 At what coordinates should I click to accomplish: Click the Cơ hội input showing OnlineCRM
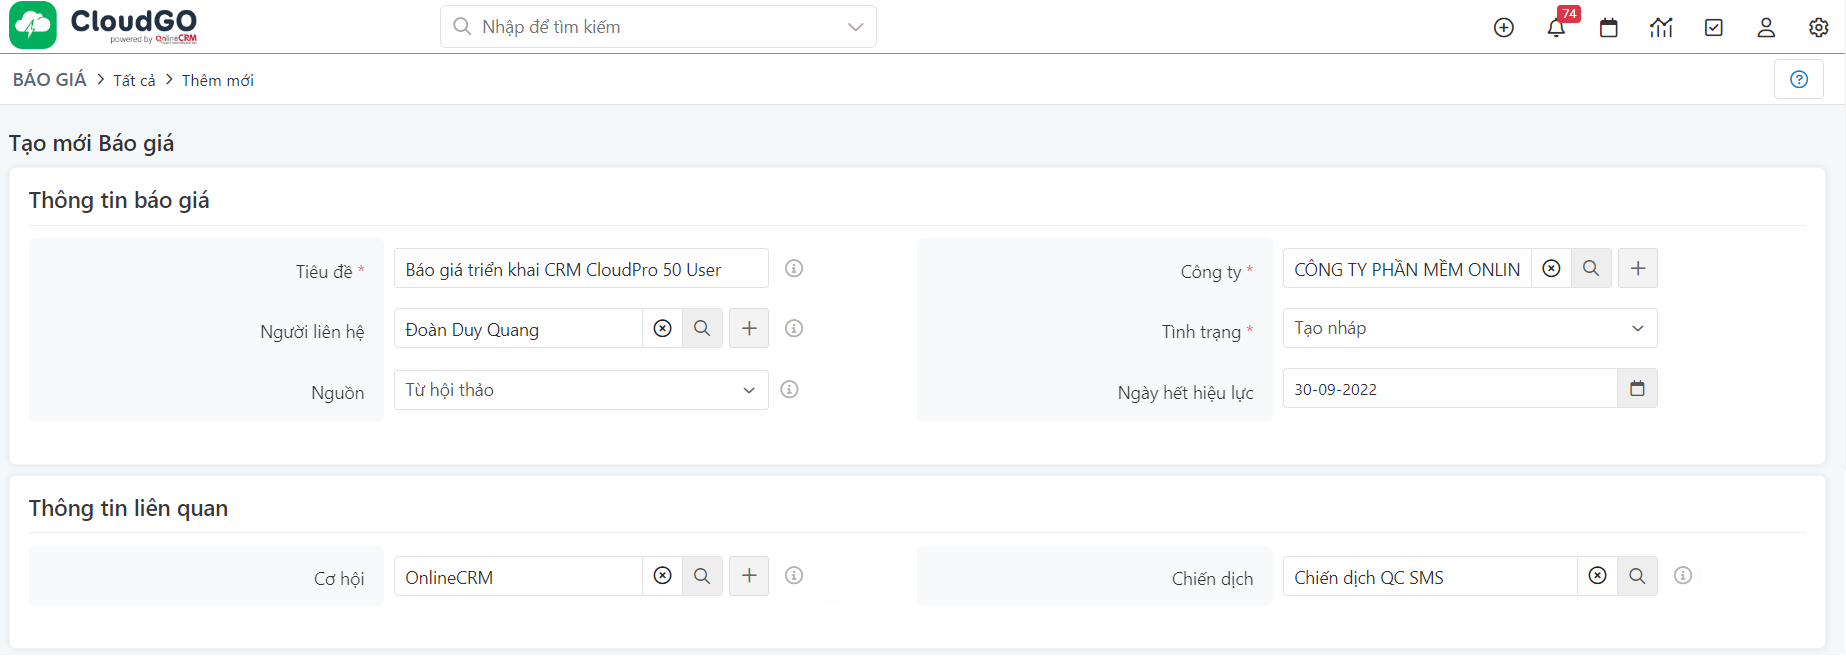pyautogui.click(x=518, y=576)
